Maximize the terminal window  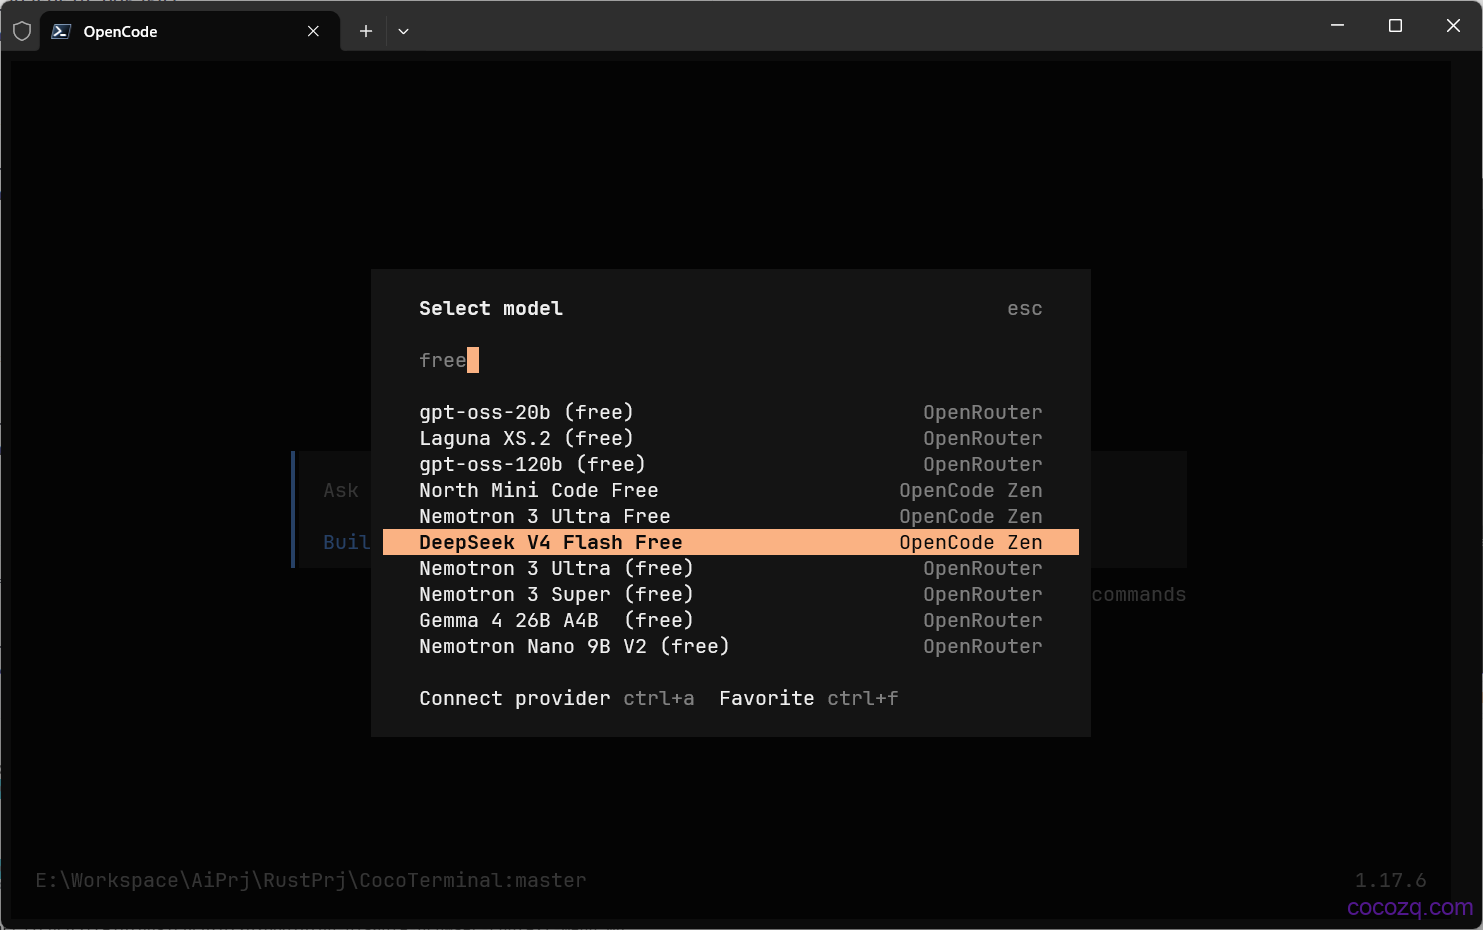(x=1395, y=26)
